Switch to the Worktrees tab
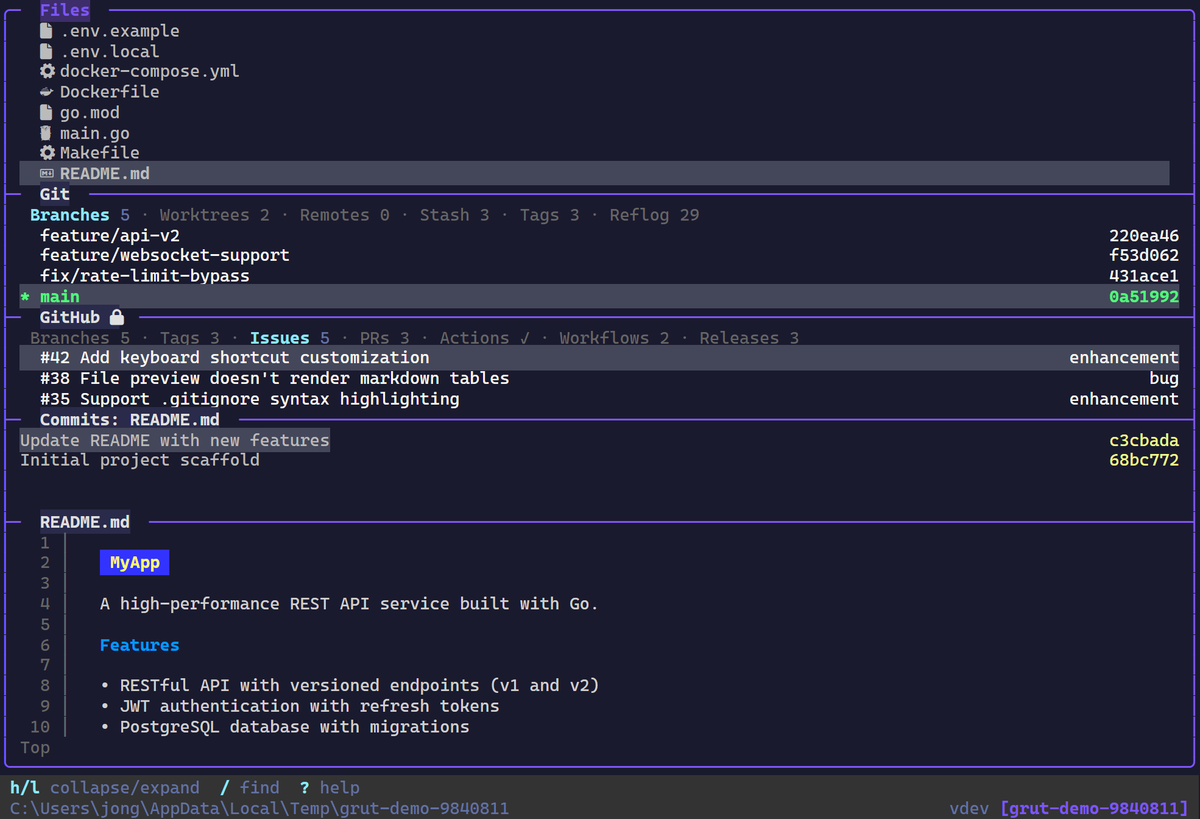This screenshot has height=819, width=1200. tap(215, 215)
